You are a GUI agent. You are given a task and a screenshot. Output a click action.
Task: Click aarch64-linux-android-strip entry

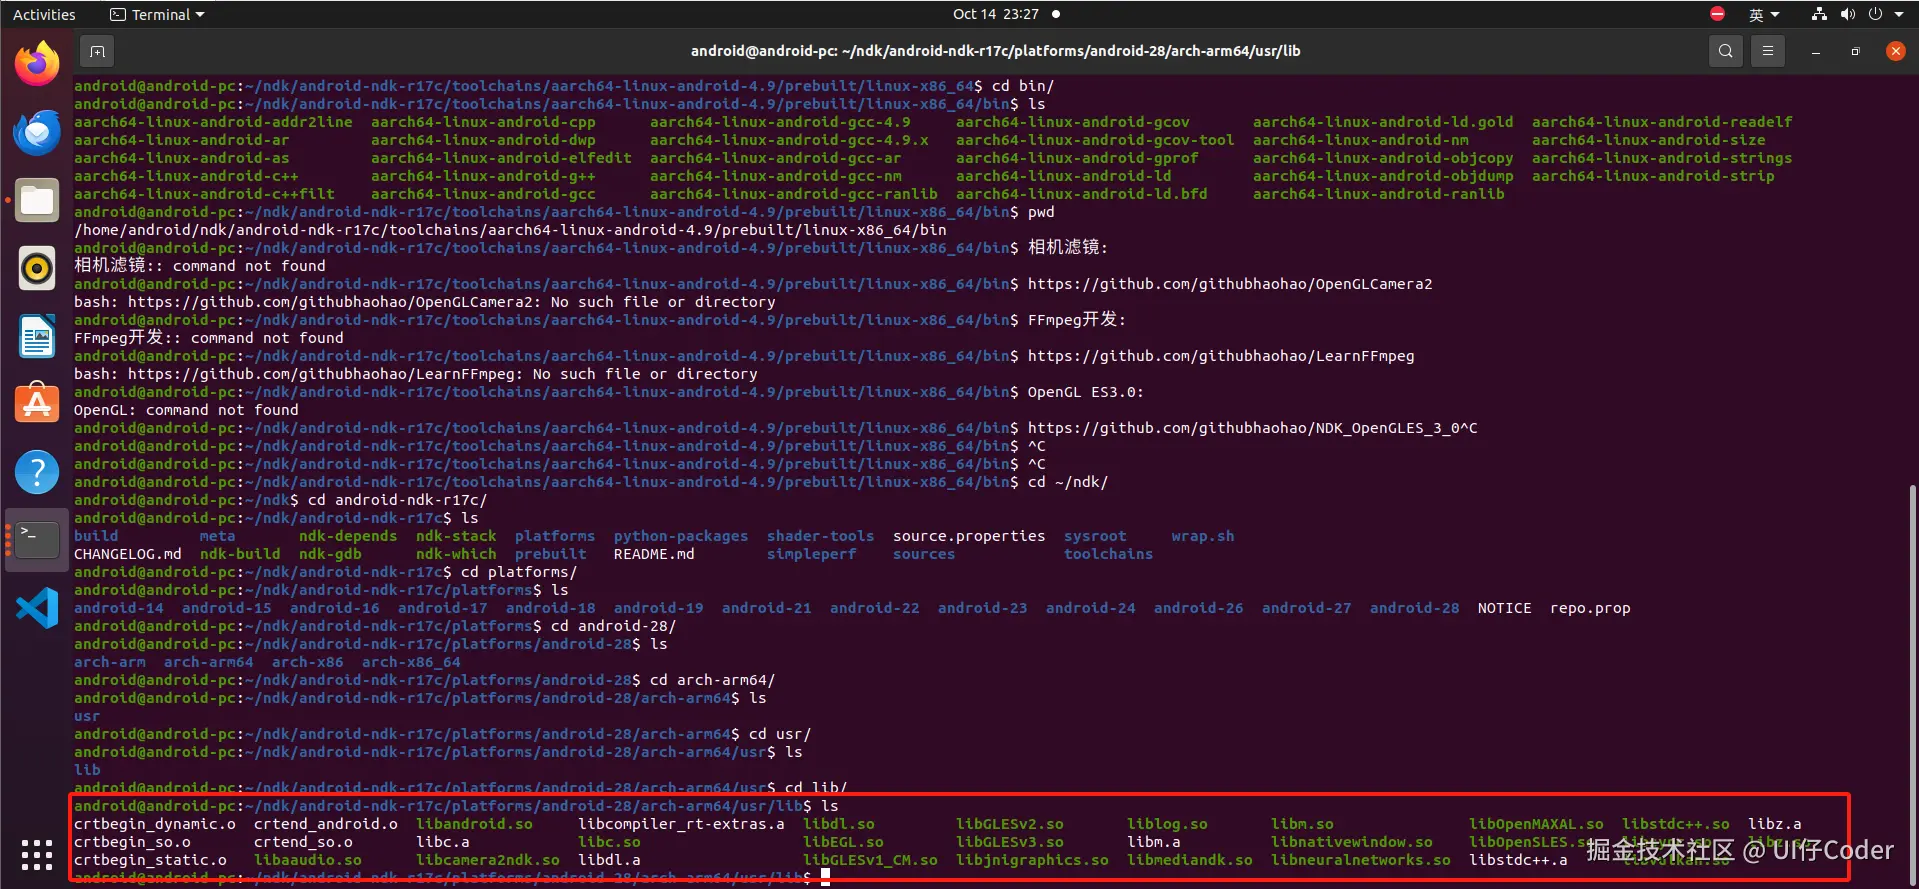[1653, 176]
